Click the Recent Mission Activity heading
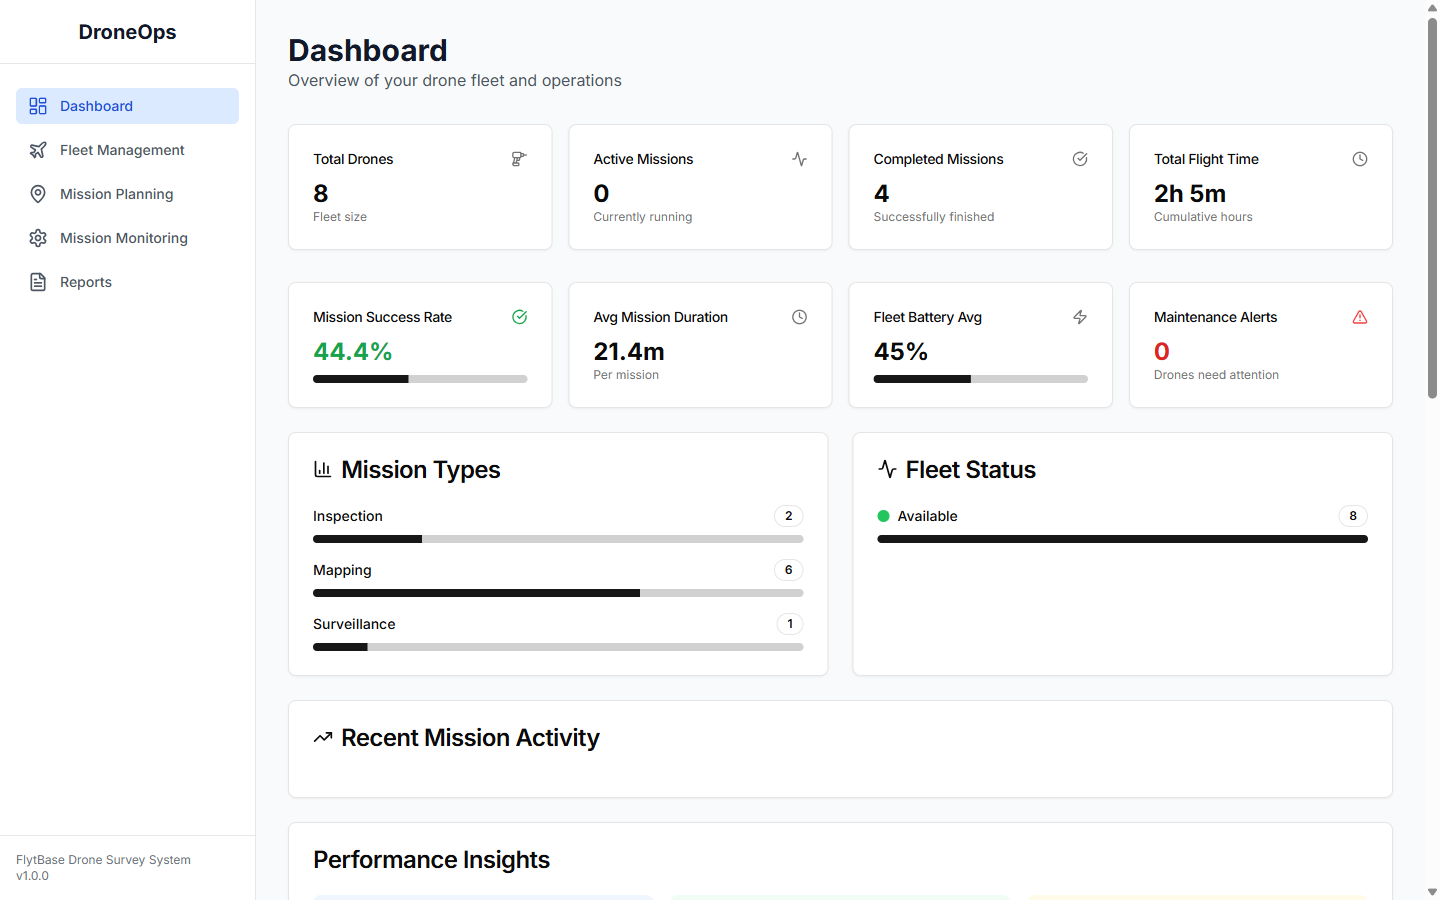This screenshot has width=1440, height=900. pos(470,738)
